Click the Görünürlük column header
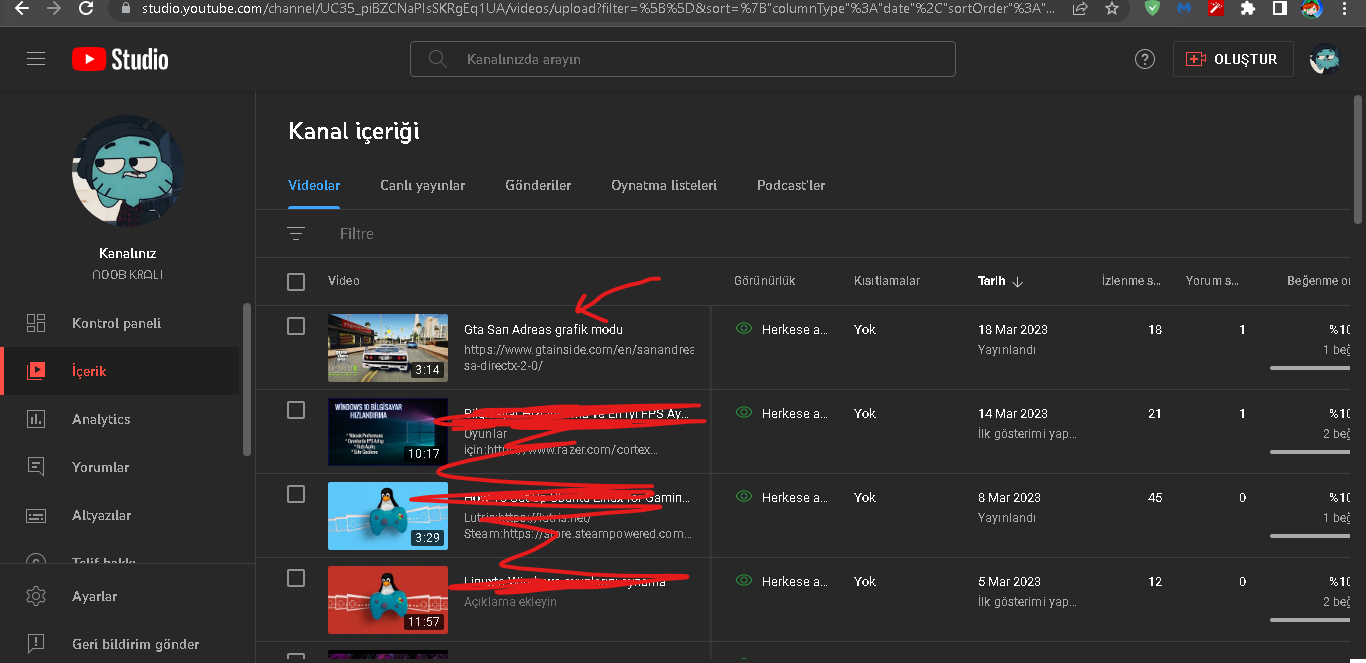The height and width of the screenshot is (663, 1366). [x=764, y=281]
